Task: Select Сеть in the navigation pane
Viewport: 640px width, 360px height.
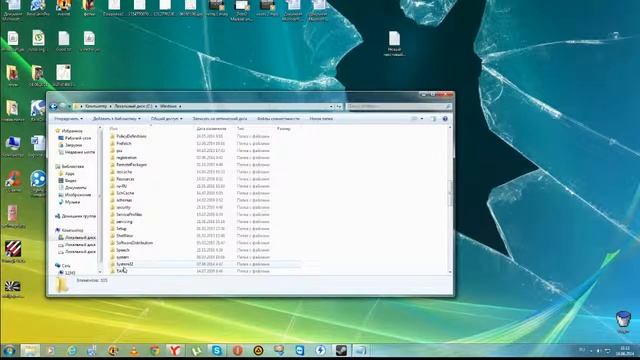Action: tap(66, 266)
